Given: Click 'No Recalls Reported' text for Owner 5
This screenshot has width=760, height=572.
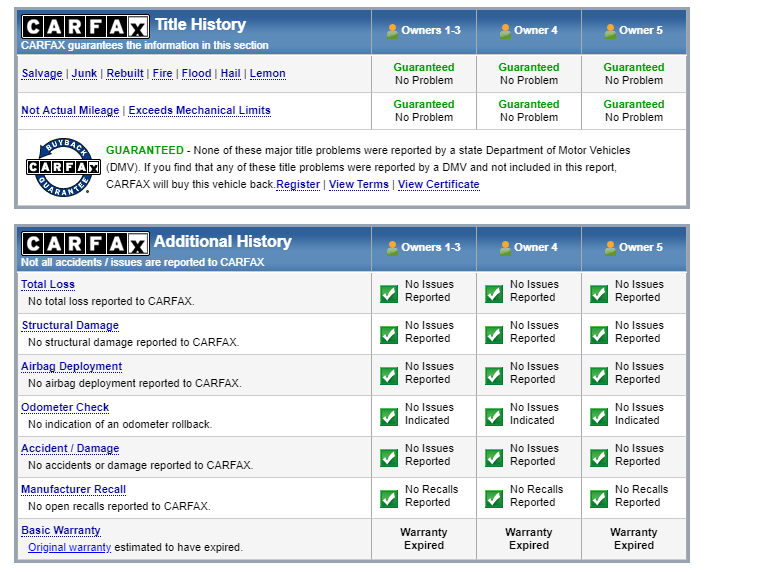Looking at the screenshot, I should (642, 496).
